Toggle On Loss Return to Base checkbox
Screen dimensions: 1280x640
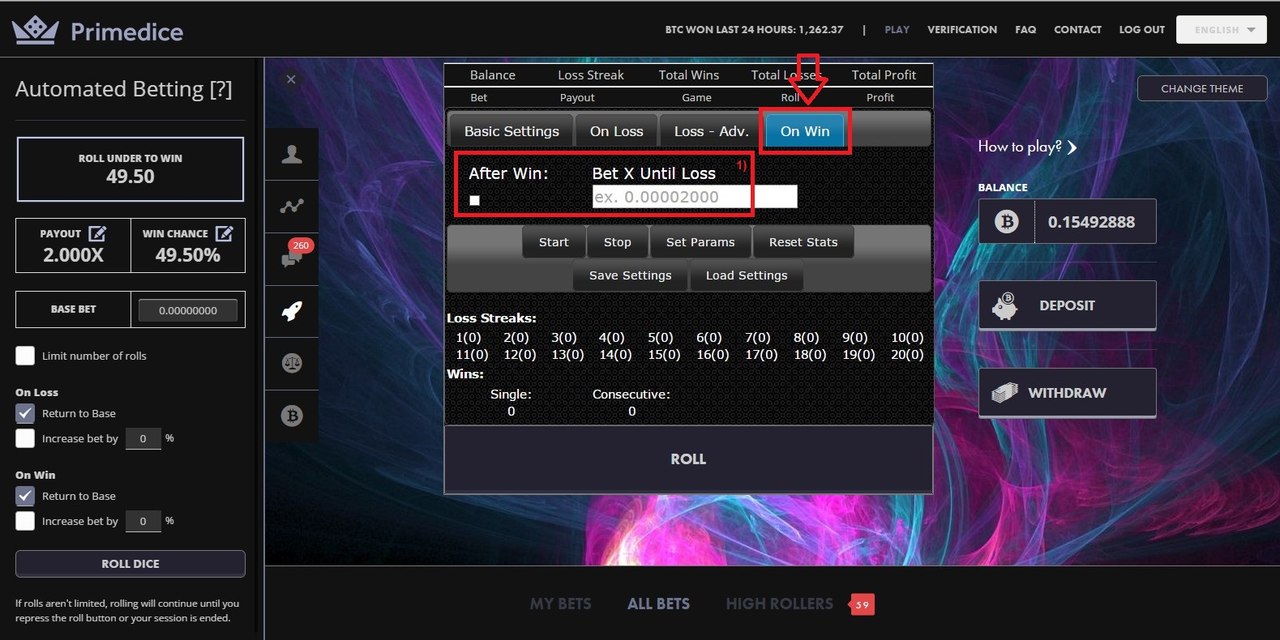coord(25,413)
